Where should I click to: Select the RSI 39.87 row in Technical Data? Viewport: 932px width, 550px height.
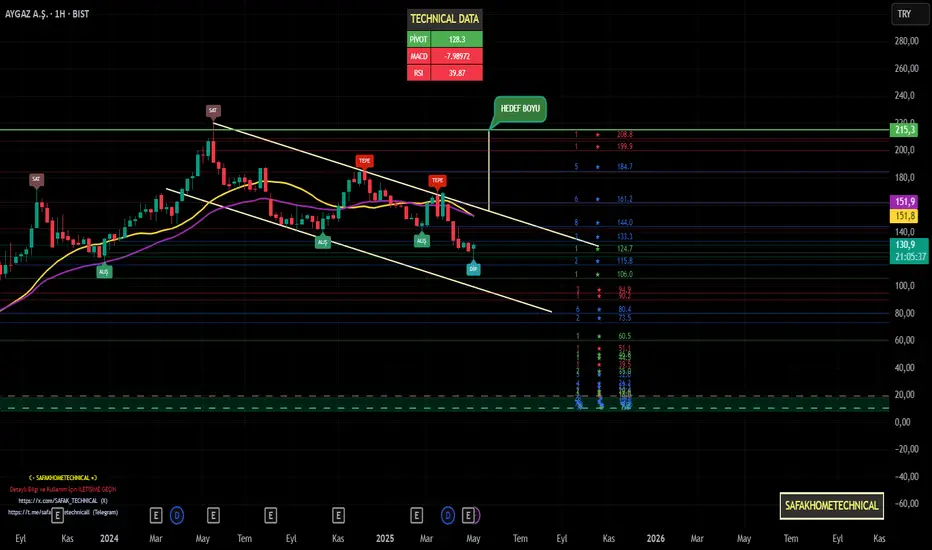click(x=445, y=73)
